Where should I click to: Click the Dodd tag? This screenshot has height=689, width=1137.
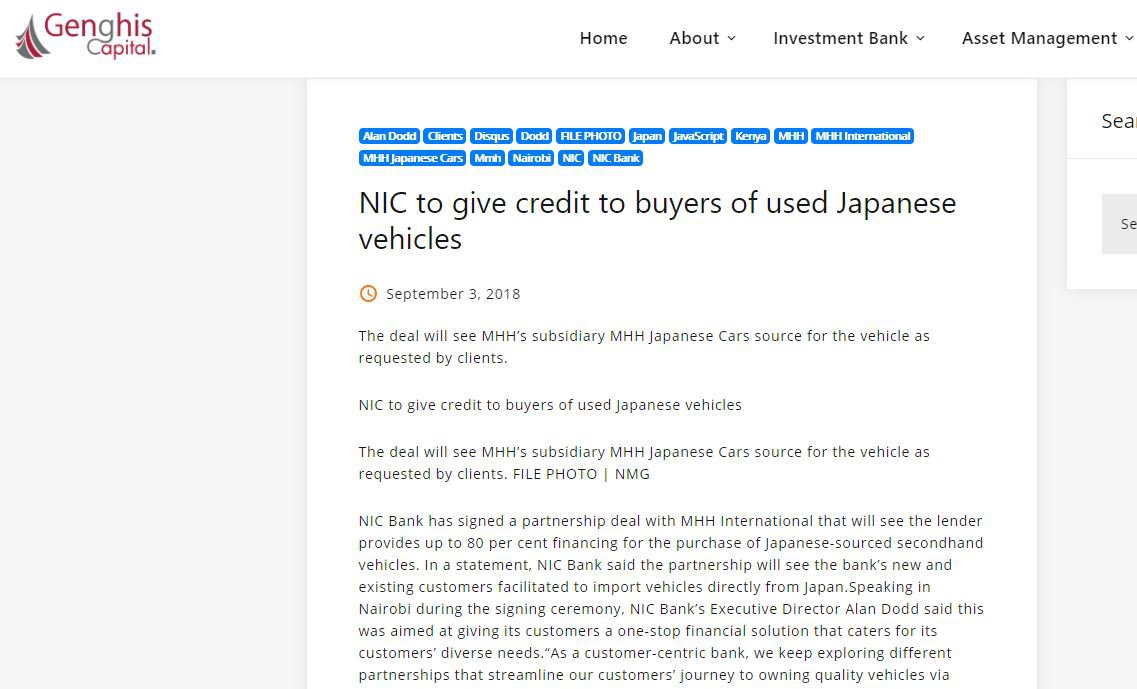coord(534,136)
